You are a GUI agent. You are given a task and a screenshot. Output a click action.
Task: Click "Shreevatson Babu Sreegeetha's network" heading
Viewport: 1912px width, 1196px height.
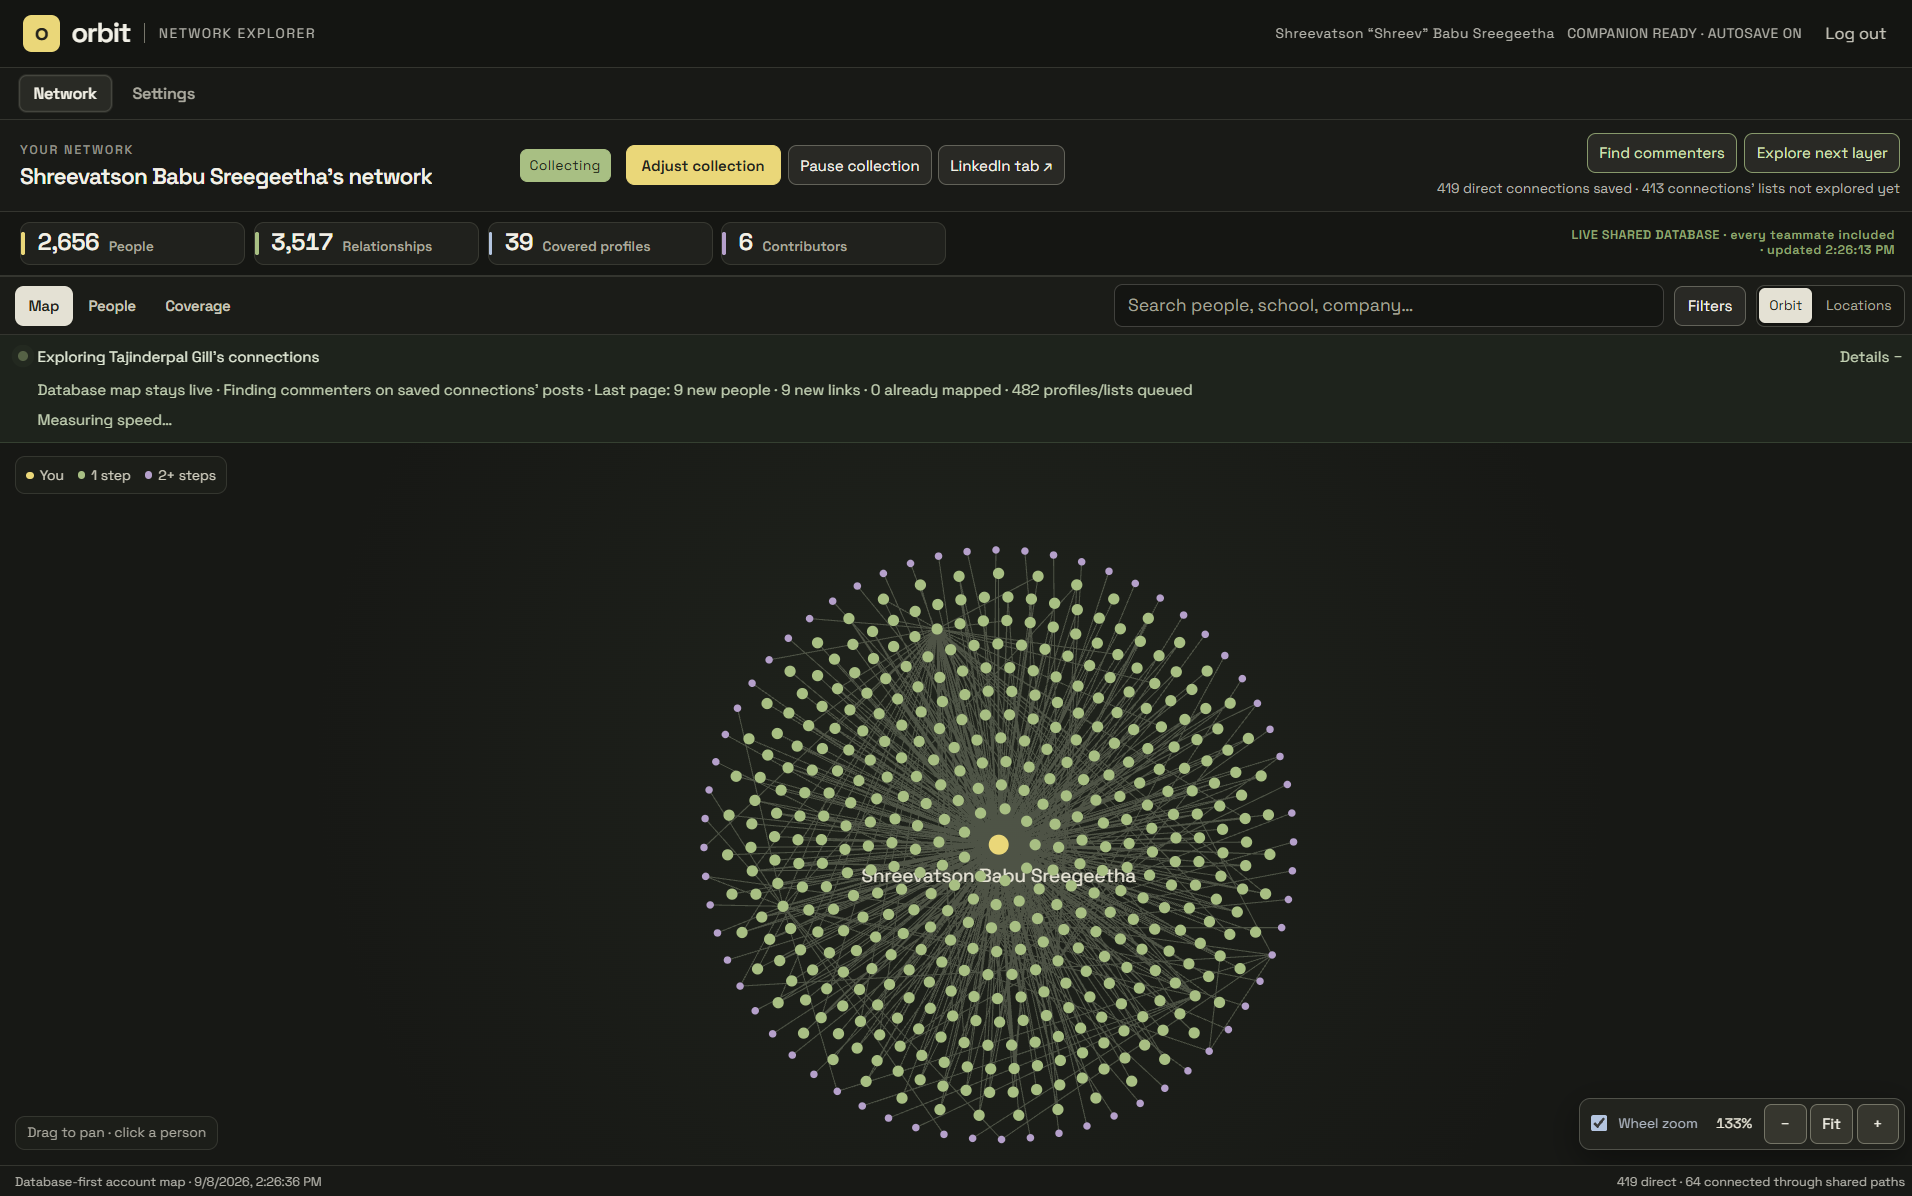[x=226, y=177]
